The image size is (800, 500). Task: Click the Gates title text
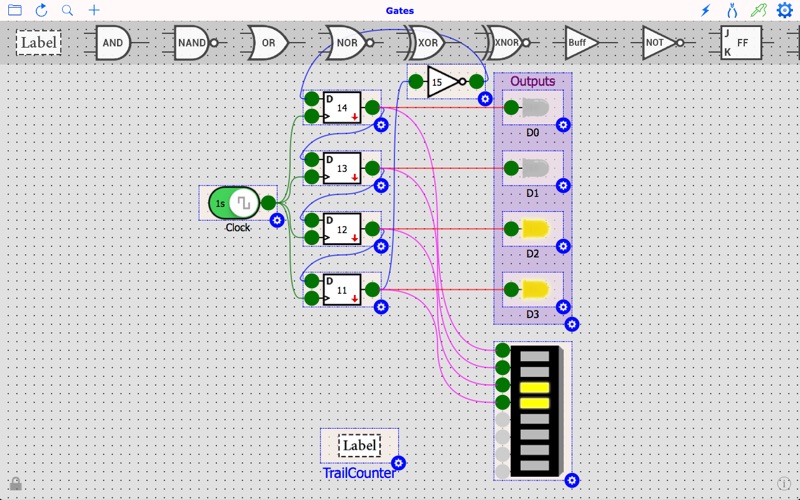click(x=400, y=10)
